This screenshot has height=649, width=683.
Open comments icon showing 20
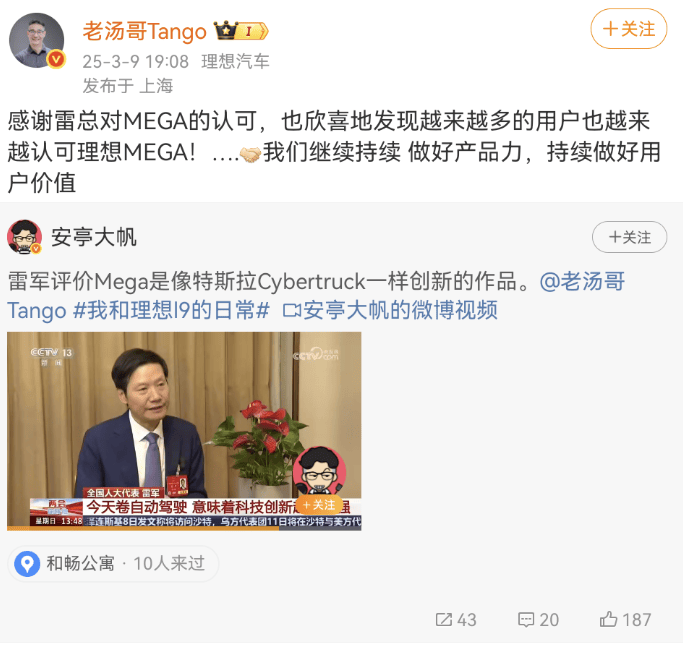[x=526, y=619]
